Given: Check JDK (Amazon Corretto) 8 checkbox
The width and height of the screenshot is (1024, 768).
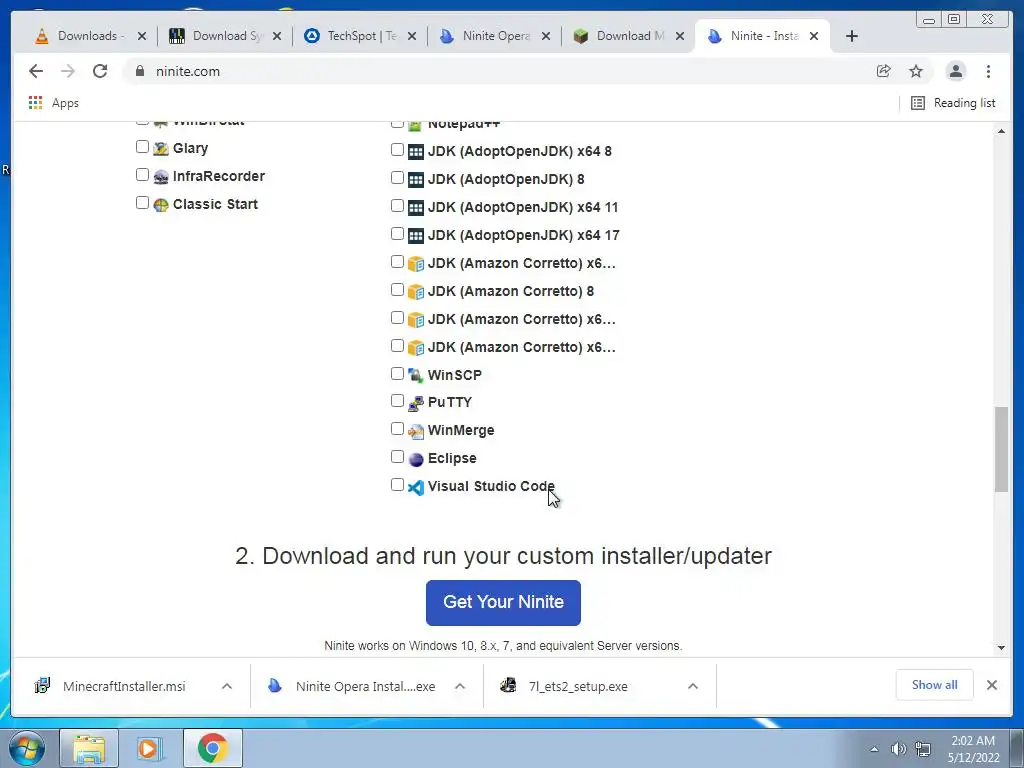Looking at the screenshot, I should (397, 289).
